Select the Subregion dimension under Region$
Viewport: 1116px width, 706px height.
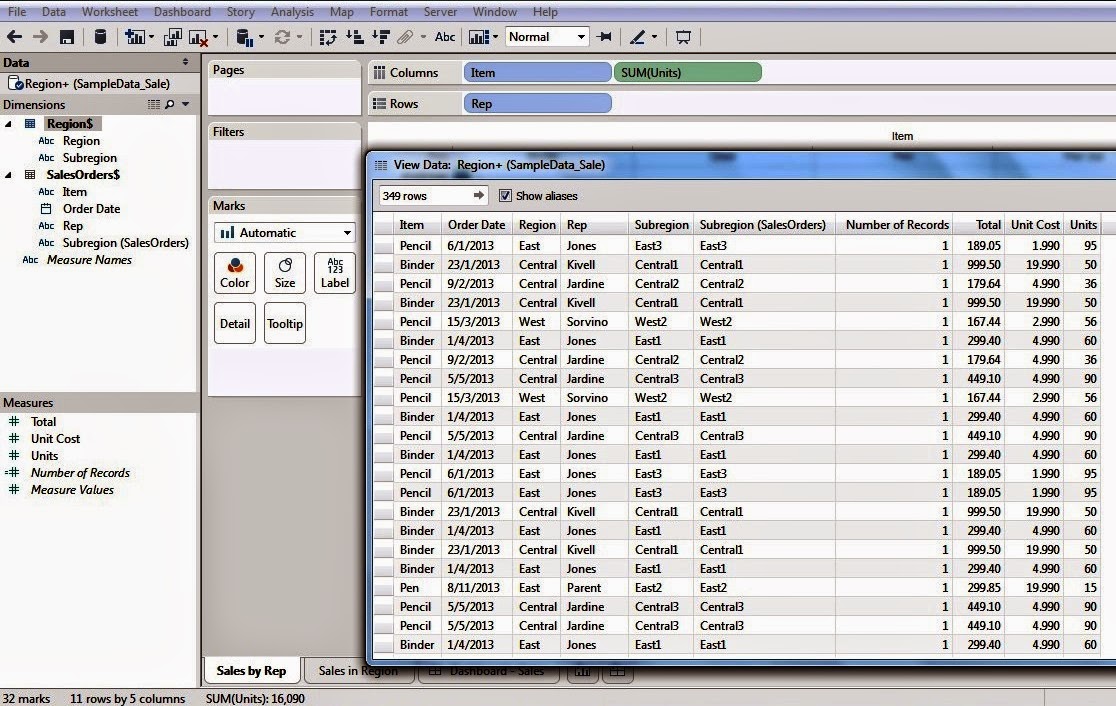click(90, 158)
